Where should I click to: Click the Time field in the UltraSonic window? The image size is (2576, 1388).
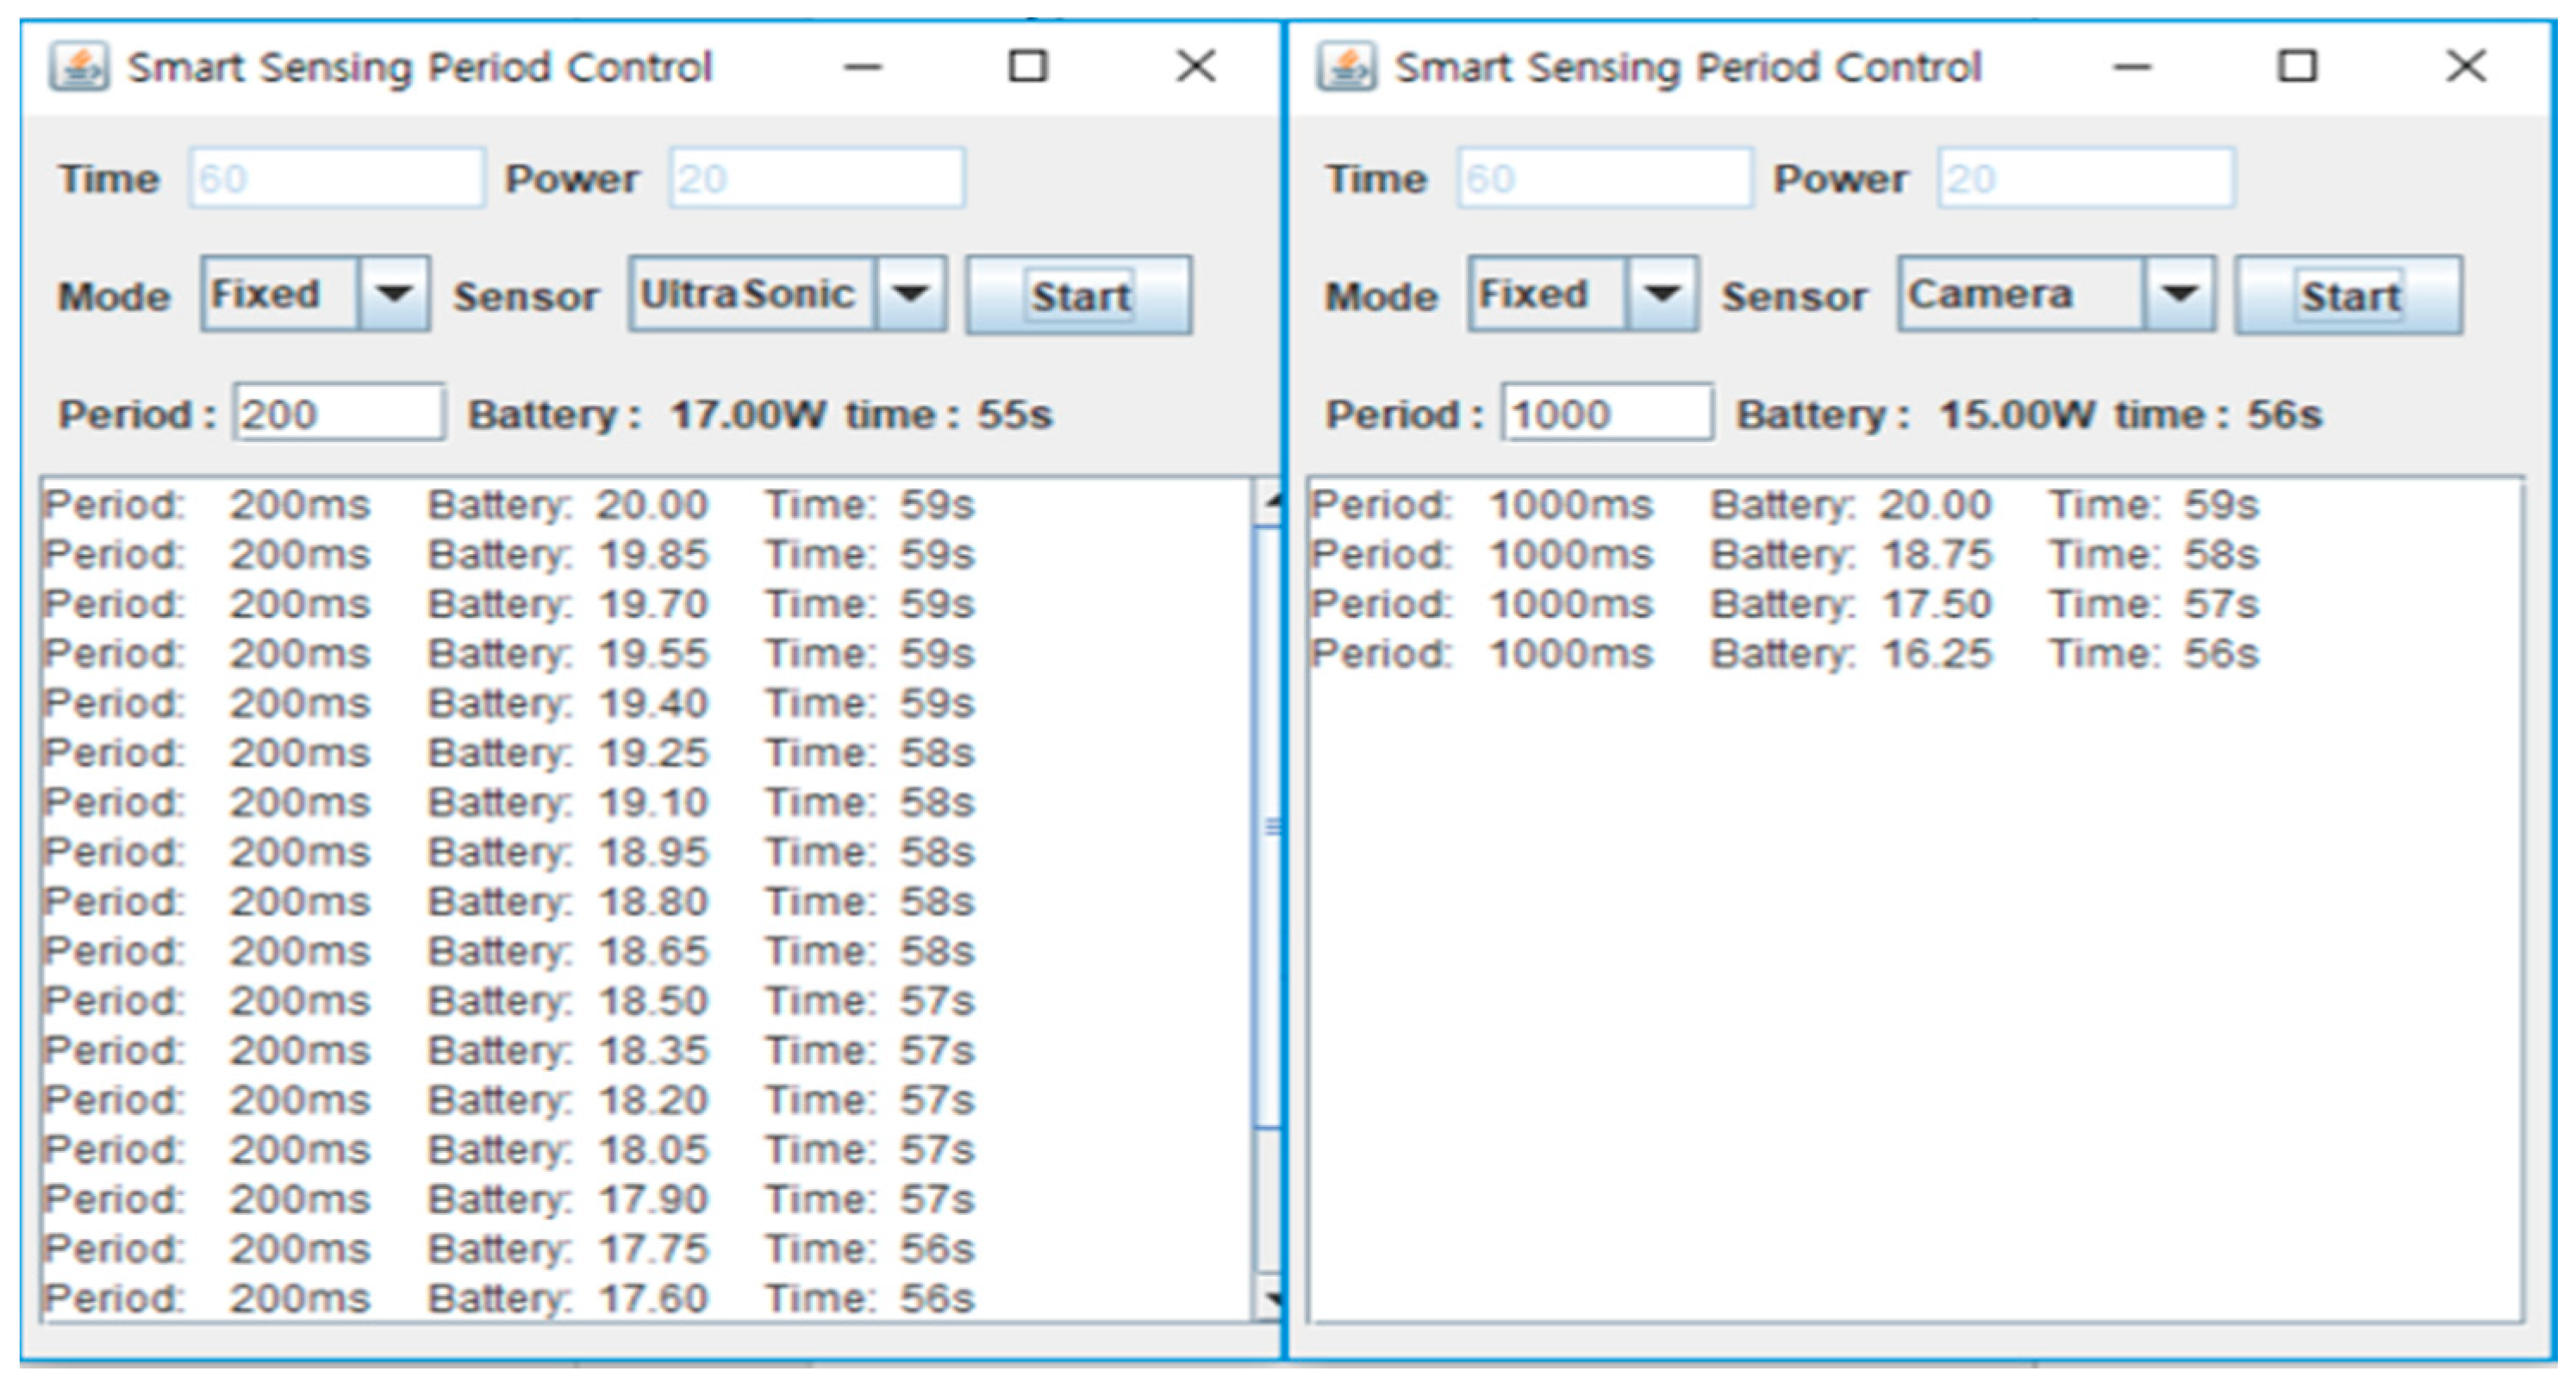(x=337, y=178)
